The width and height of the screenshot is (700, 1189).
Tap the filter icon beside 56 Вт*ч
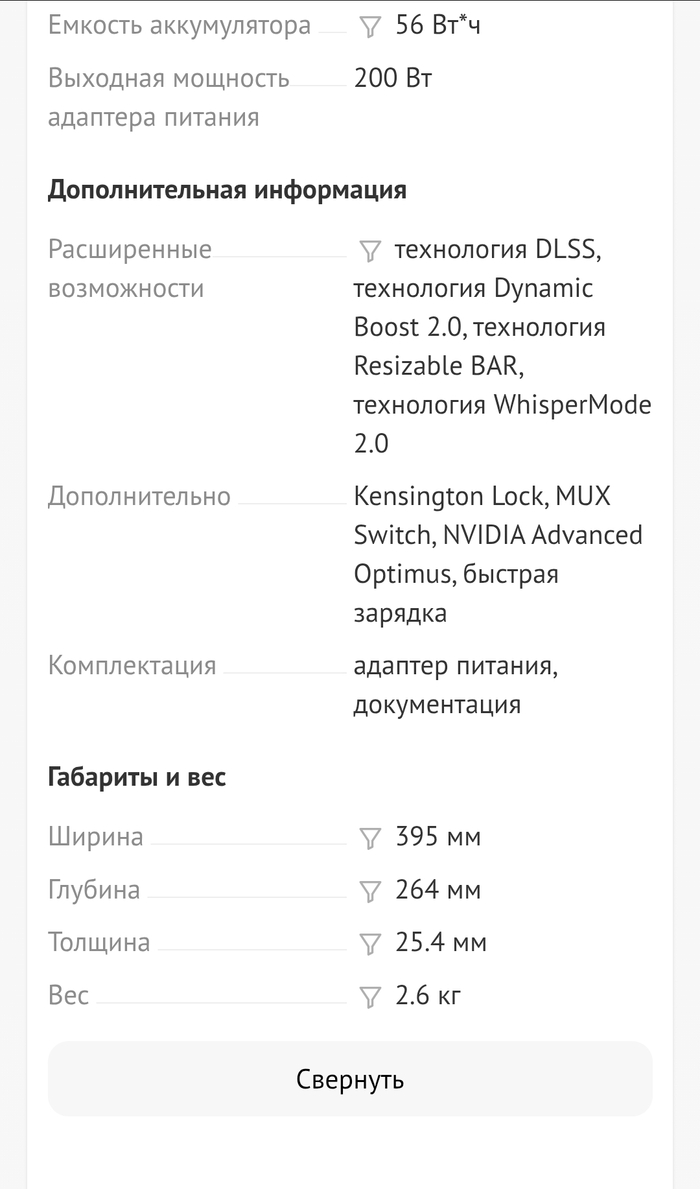370,27
